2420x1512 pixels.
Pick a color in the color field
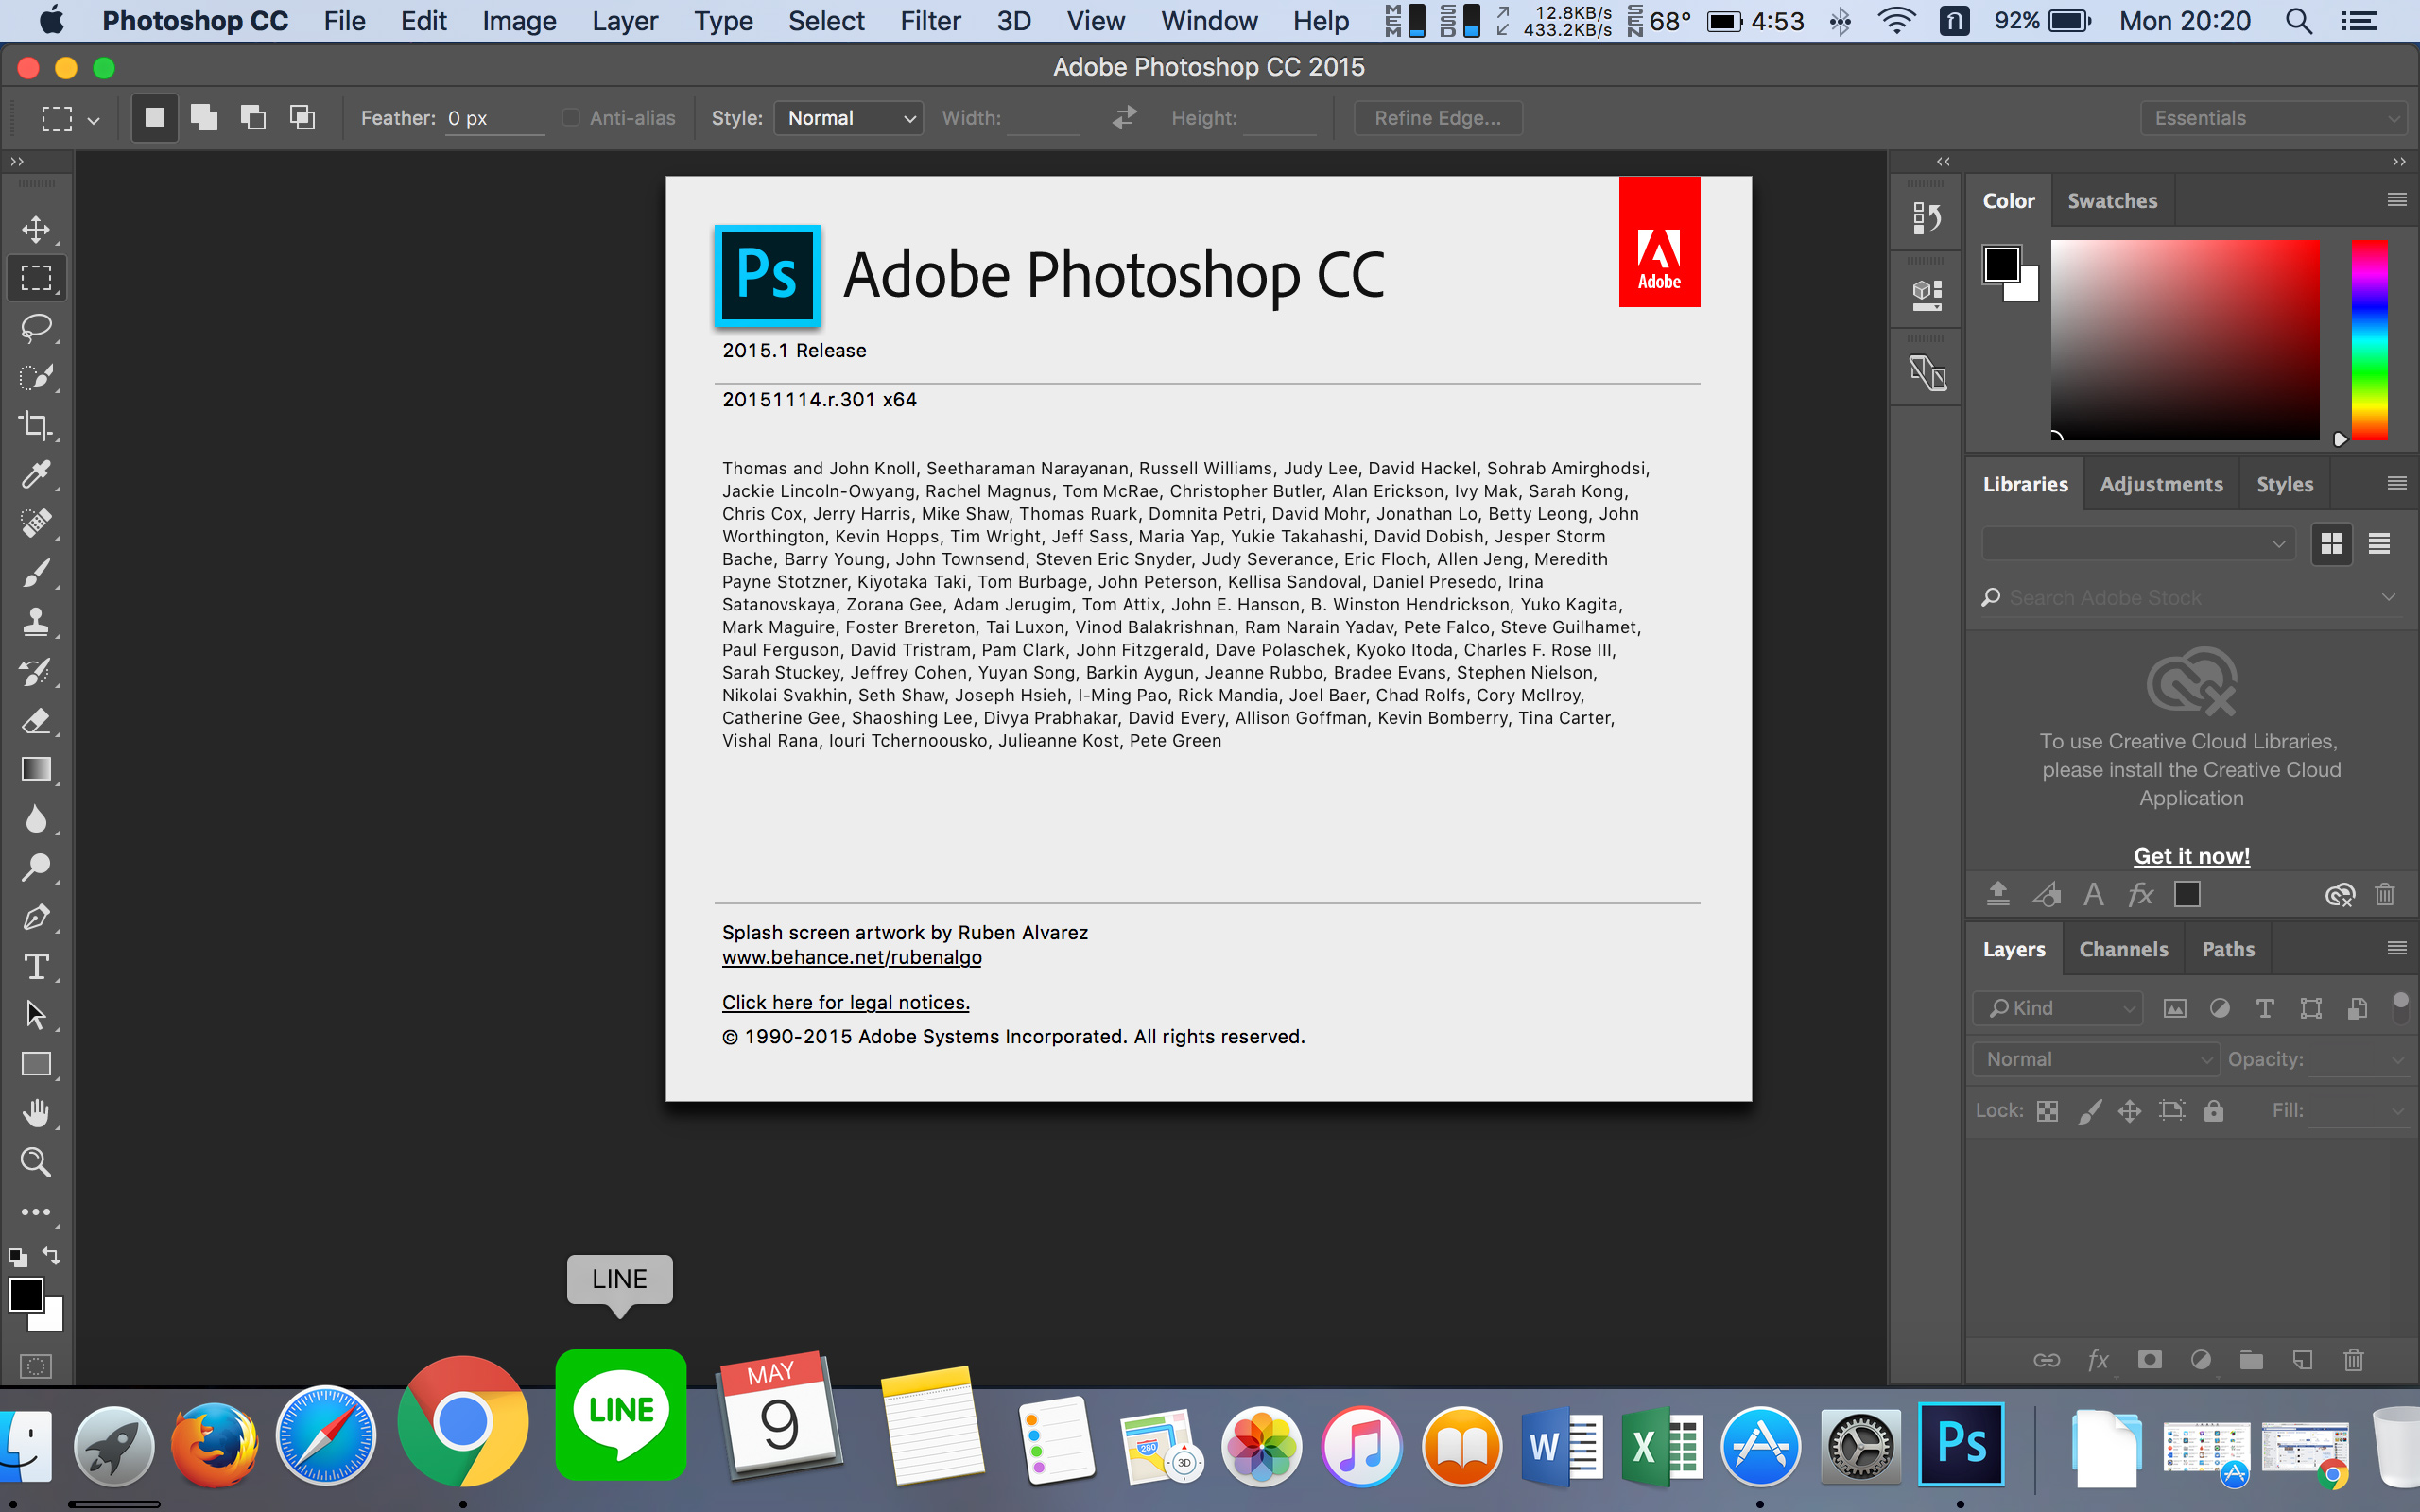point(2185,340)
